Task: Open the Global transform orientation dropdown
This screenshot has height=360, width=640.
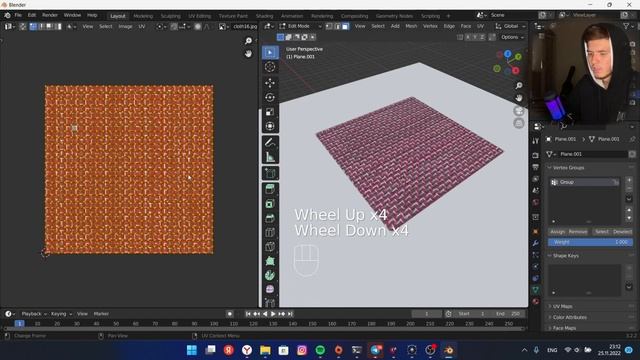Action: pyautogui.click(x=509, y=26)
